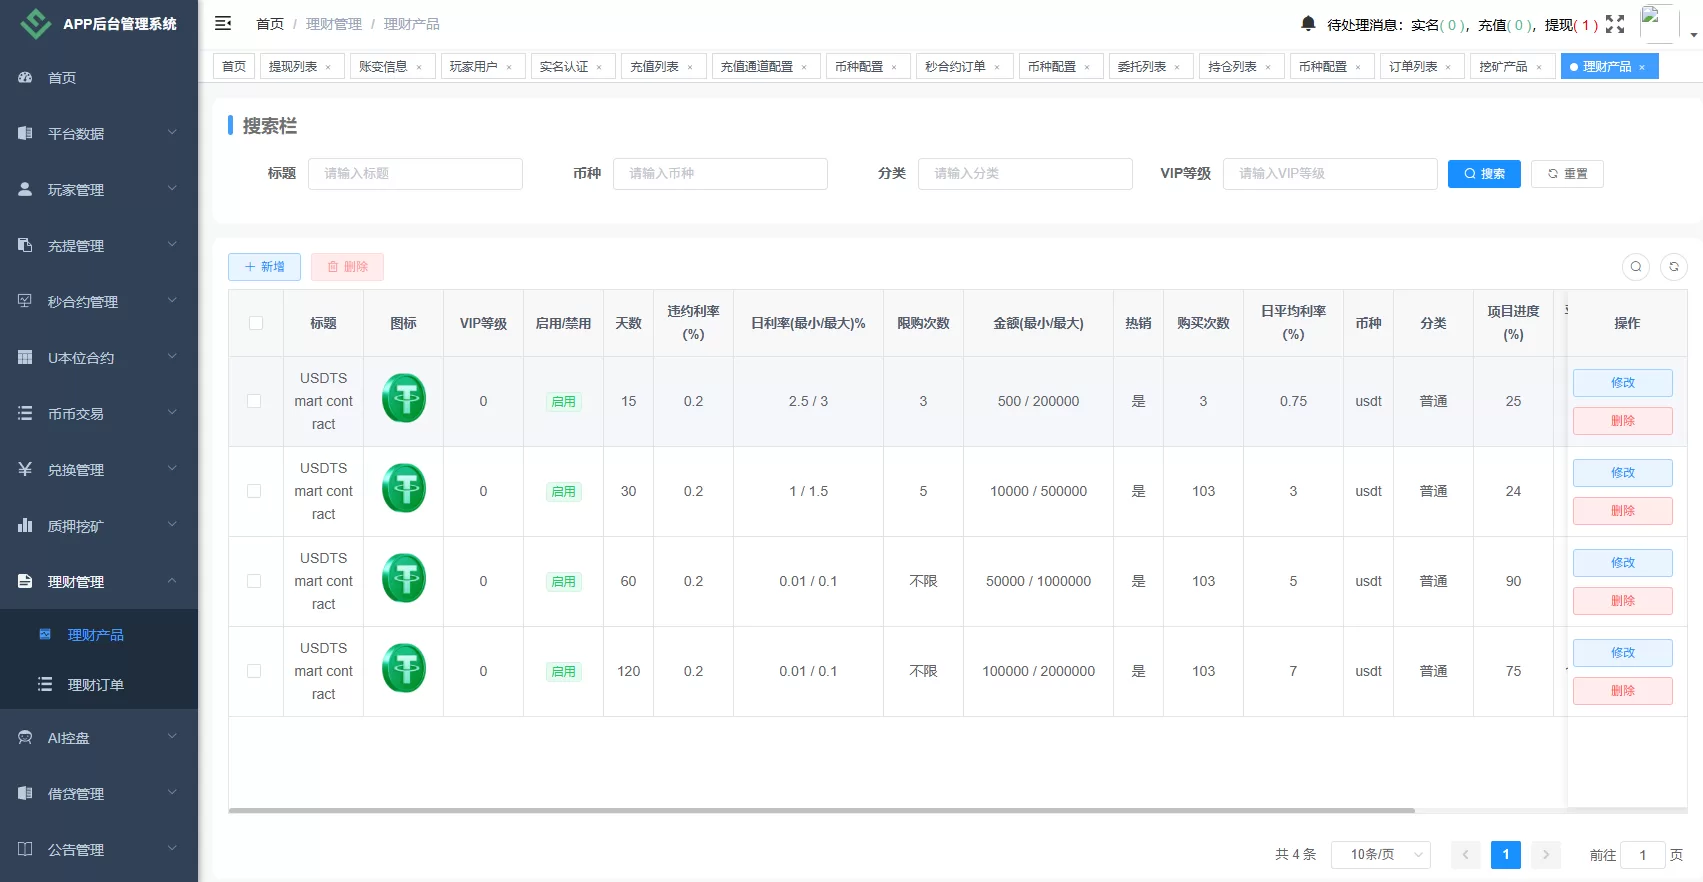1703x882 pixels.
Task: Select the header checkbox for all rows
Action: [x=256, y=323]
